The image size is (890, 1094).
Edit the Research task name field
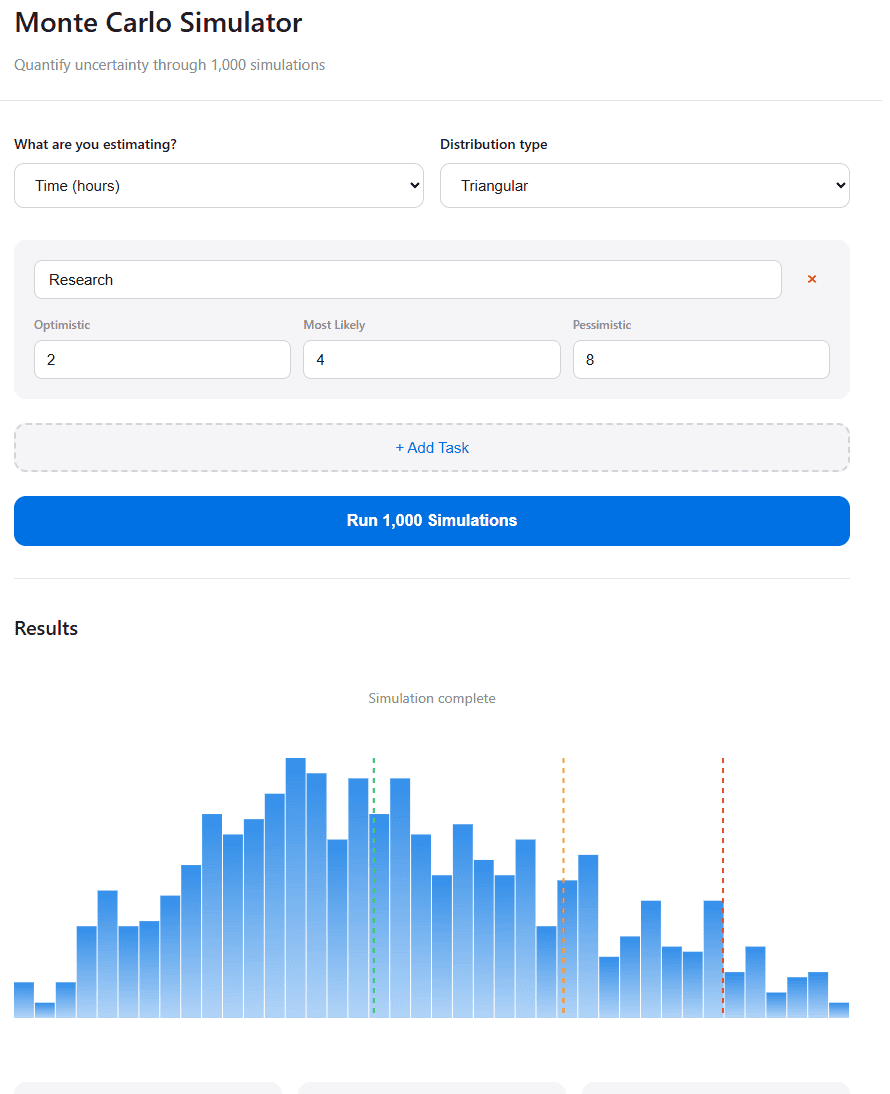click(408, 279)
